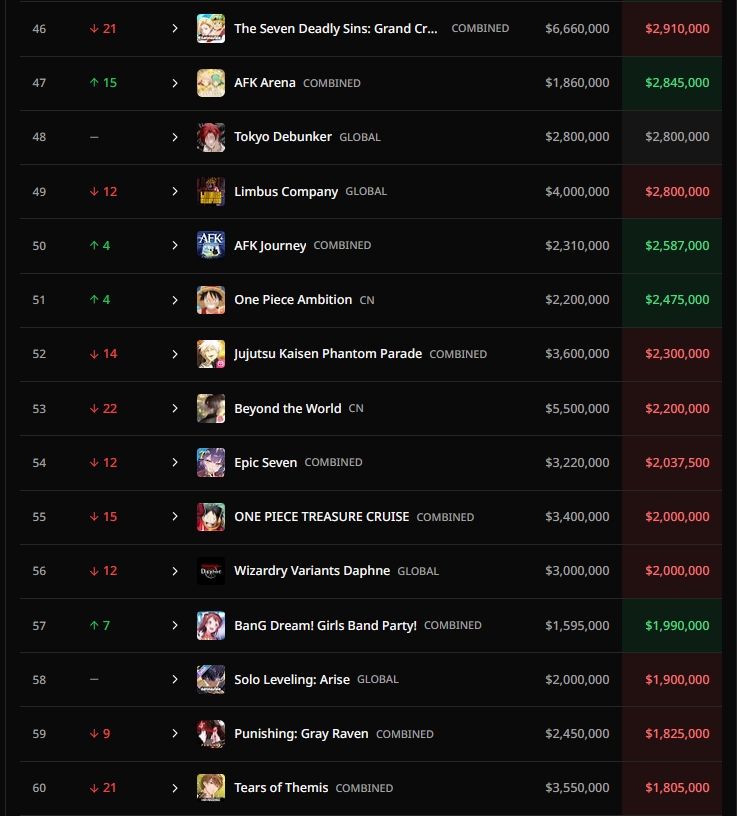Click the Limbus Company game icon
The image size is (737, 816).
coord(211,191)
